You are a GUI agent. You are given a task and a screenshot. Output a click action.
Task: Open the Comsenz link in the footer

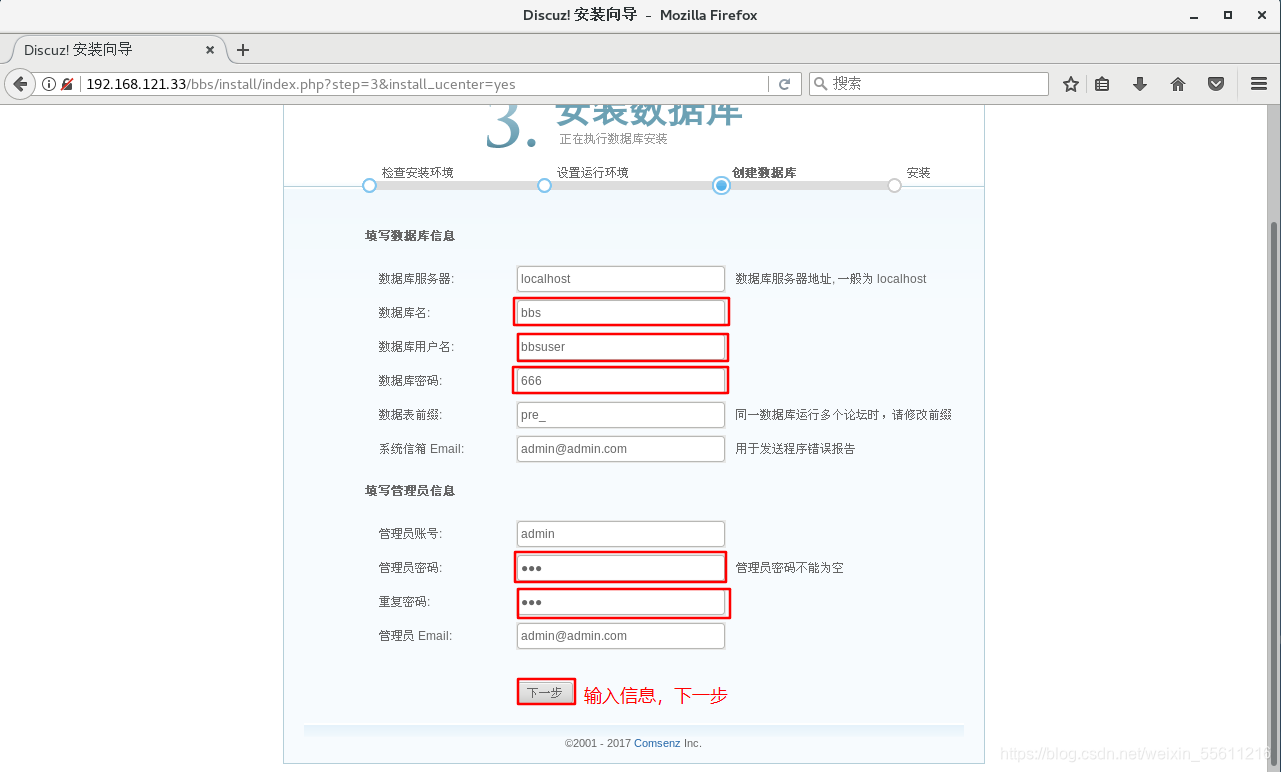coord(657,744)
